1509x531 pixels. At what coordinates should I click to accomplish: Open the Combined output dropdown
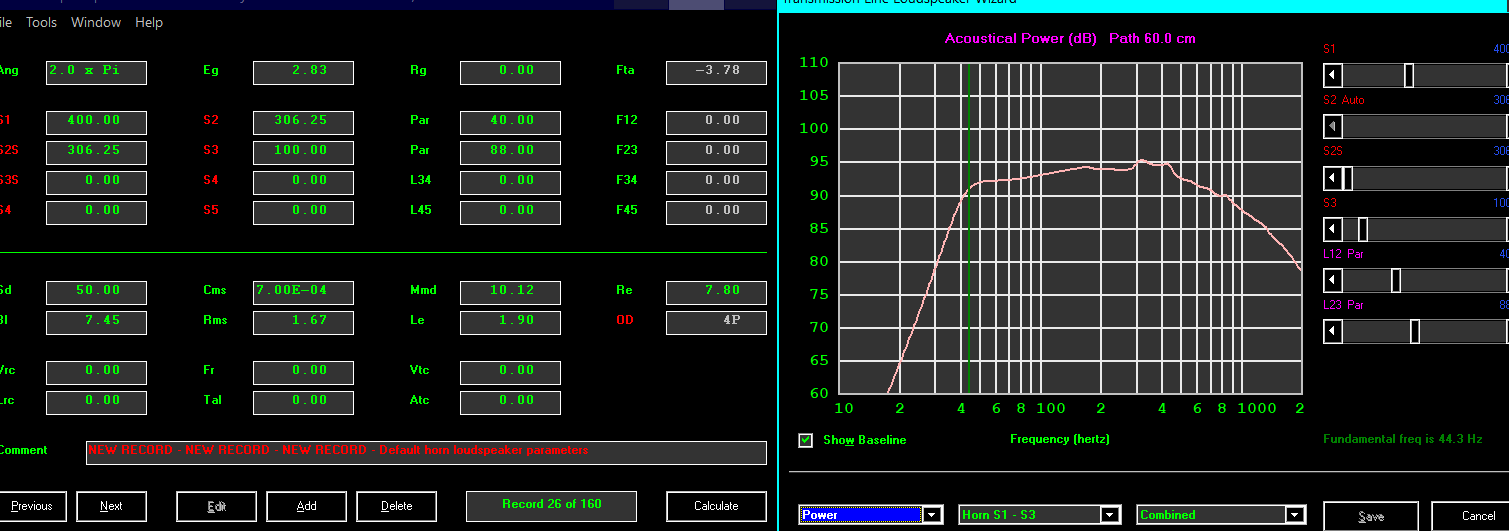click(1296, 515)
